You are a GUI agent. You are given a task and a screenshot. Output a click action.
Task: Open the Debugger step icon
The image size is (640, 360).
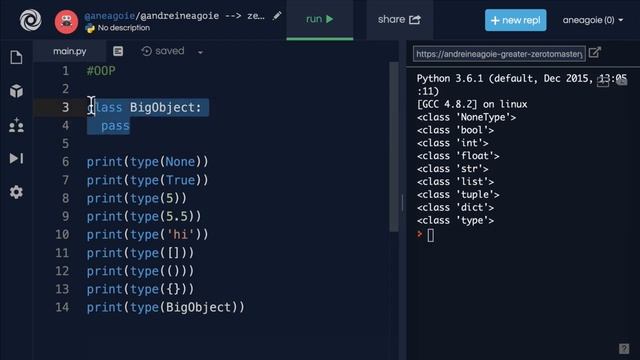coord(16,158)
